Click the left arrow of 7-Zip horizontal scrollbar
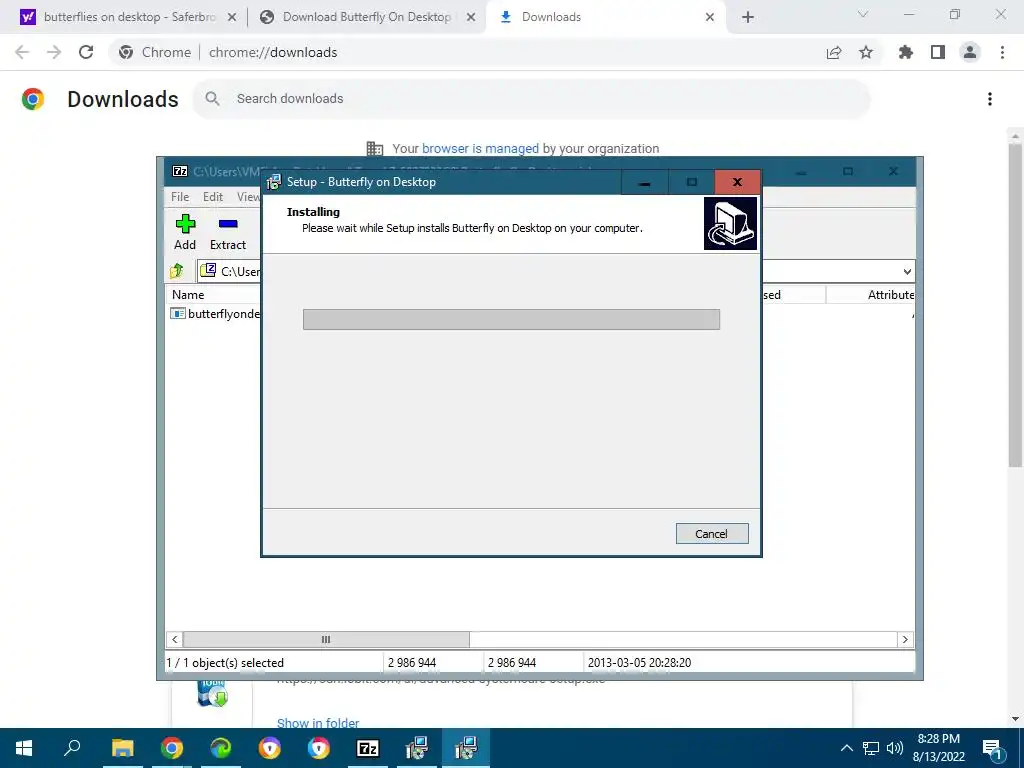Screen dimensions: 1024x768 [174, 639]
